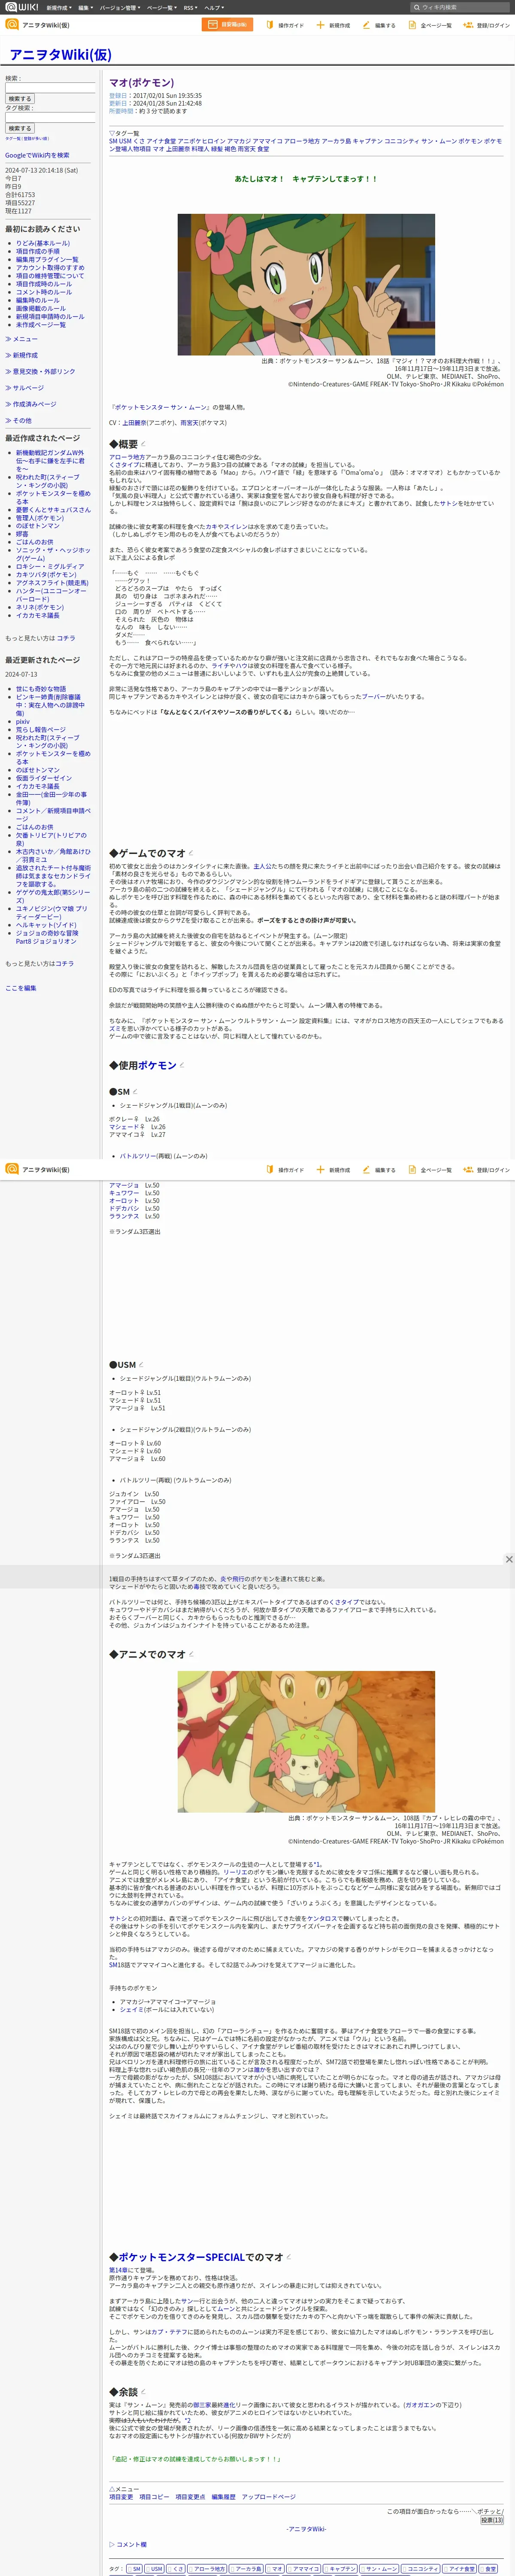The height and width of the screenshot is (2576, 515).
Task: Open ここを編集 link in sidebar
Action: click(x=21, y=988)
